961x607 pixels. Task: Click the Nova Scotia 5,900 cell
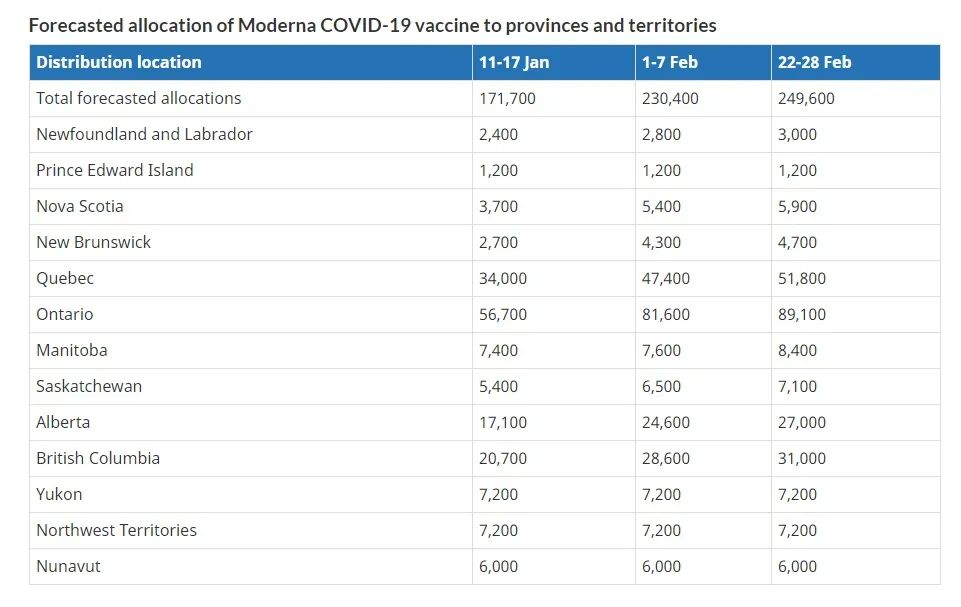coord(797,206)
